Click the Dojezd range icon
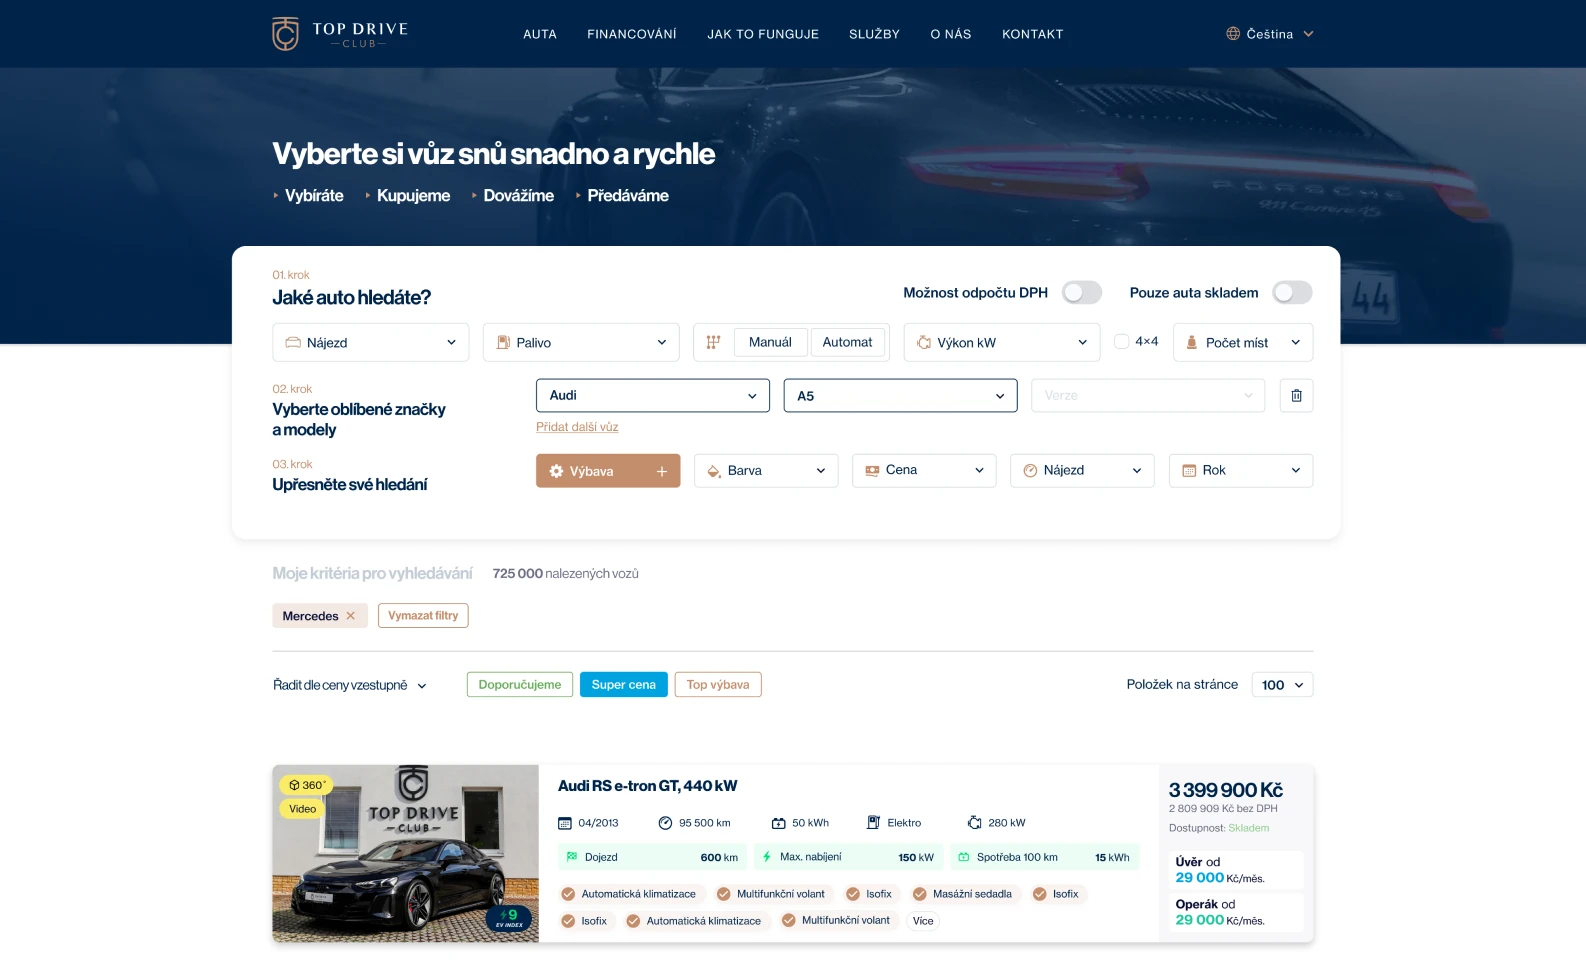The height and width of the screenshot is (976, 1586). point(572,857)
